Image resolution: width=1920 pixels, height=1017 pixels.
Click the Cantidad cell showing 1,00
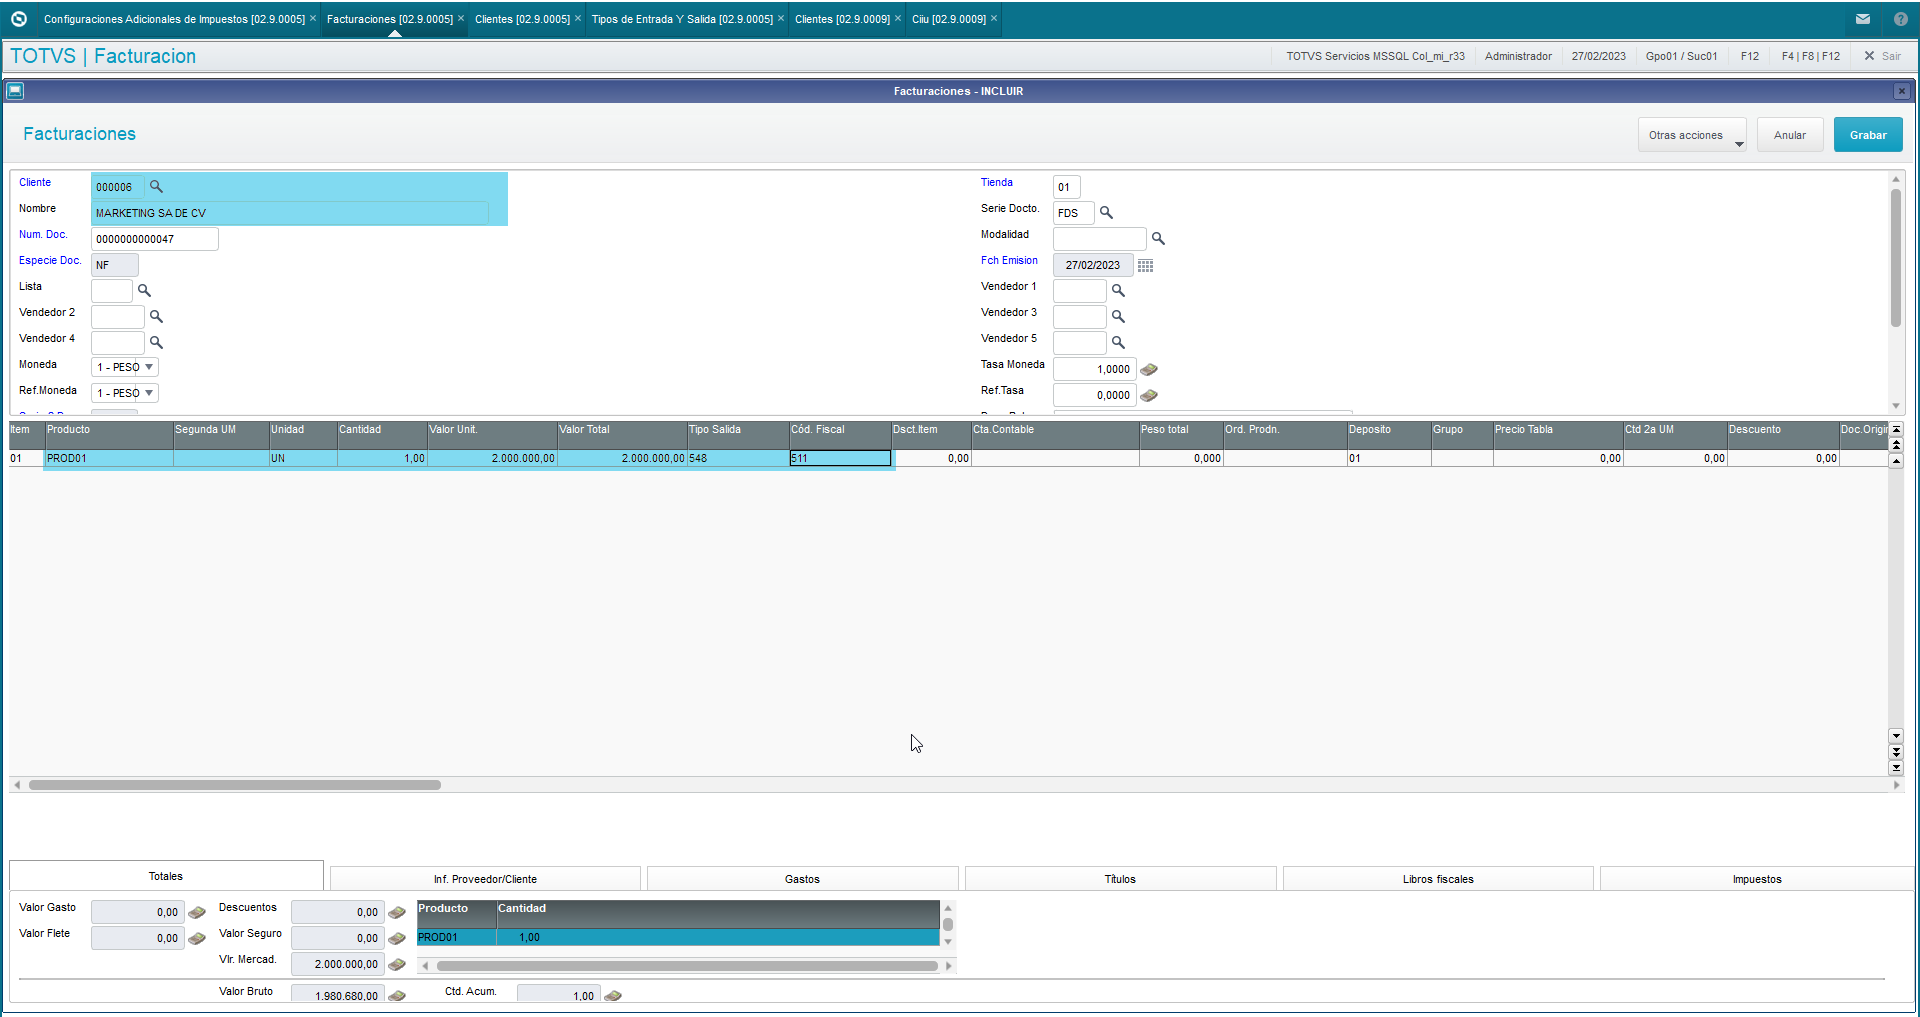382,458
